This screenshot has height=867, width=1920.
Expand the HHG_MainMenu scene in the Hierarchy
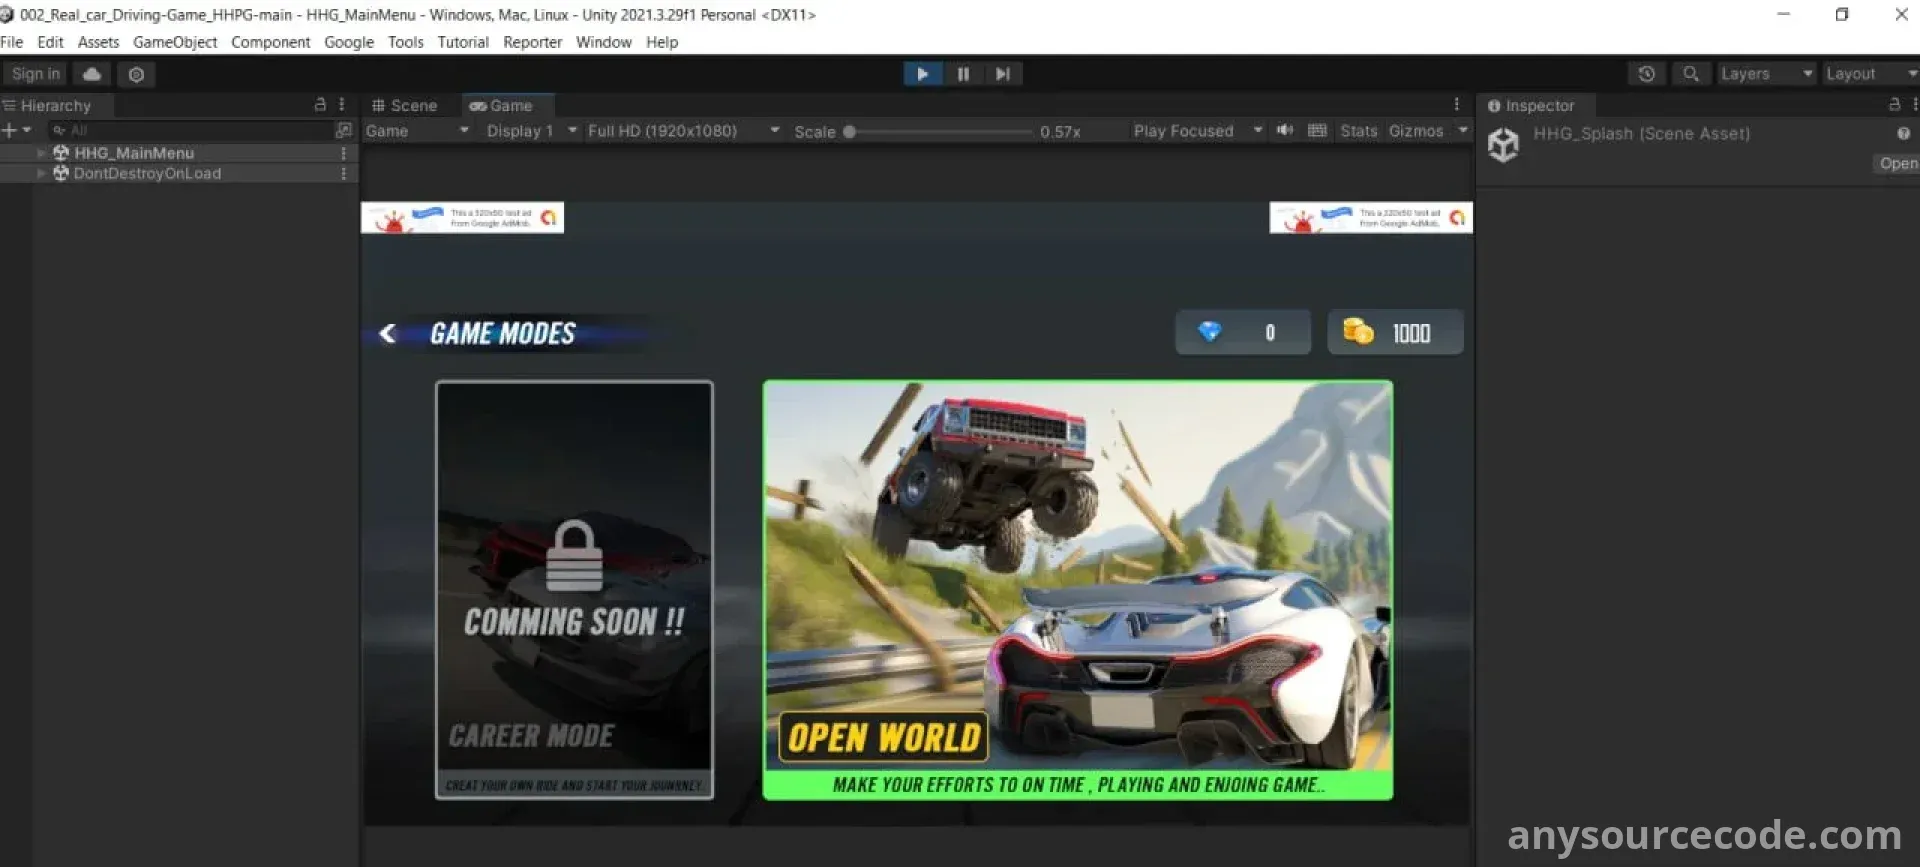(41, 153)
